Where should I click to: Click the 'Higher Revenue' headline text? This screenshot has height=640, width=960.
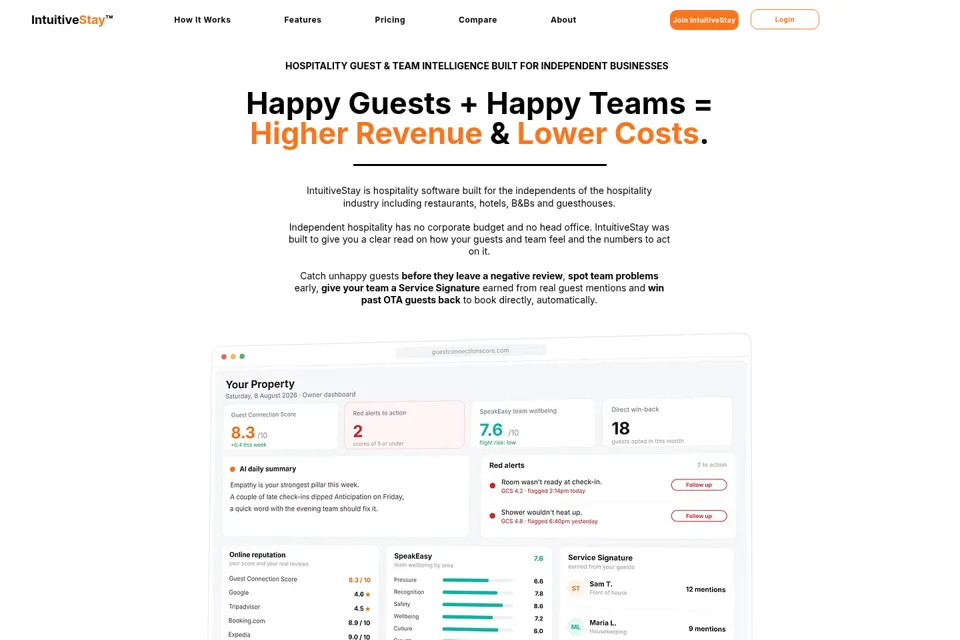pyautogui.click(x=366, y=134)
